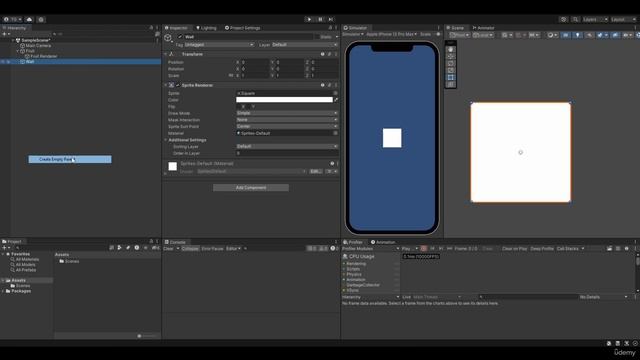This screenshot has height=360, width=640.
Task: Toggle the Flip X checkbox
Action: pos(239,107)
